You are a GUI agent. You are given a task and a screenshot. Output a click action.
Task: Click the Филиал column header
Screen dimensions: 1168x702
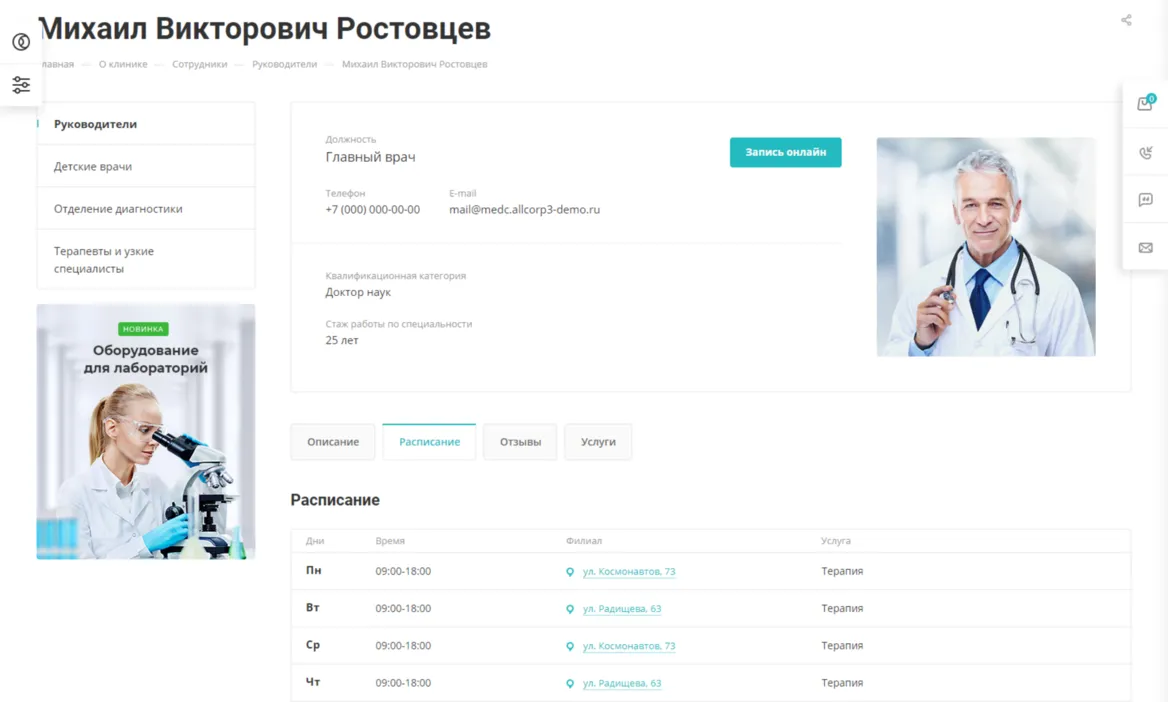[583, 541]
